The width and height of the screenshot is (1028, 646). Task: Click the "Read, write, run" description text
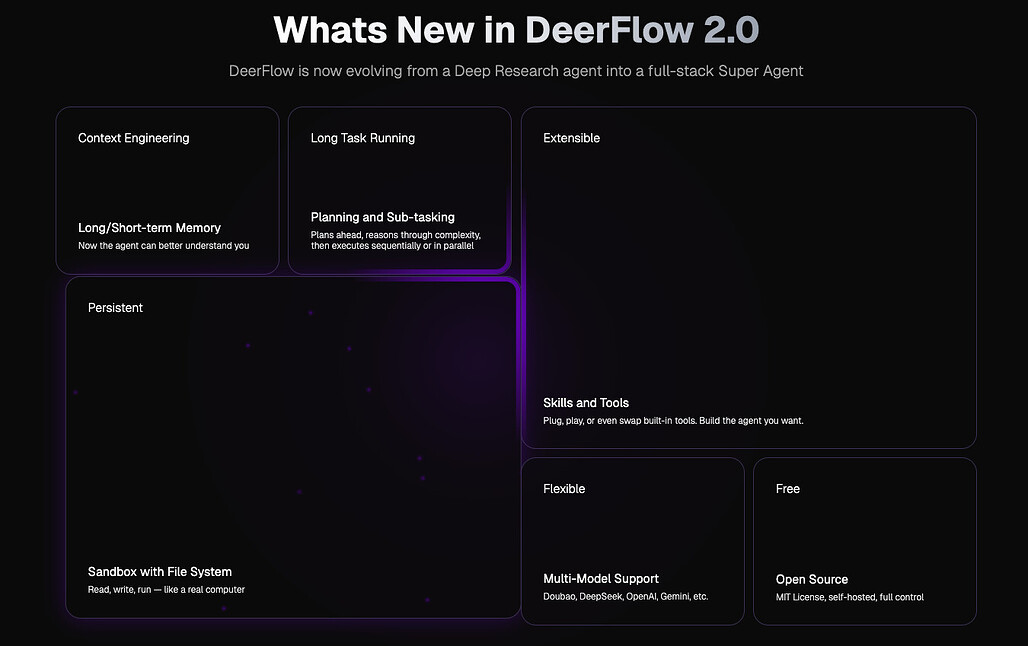(x=166, y=590)
